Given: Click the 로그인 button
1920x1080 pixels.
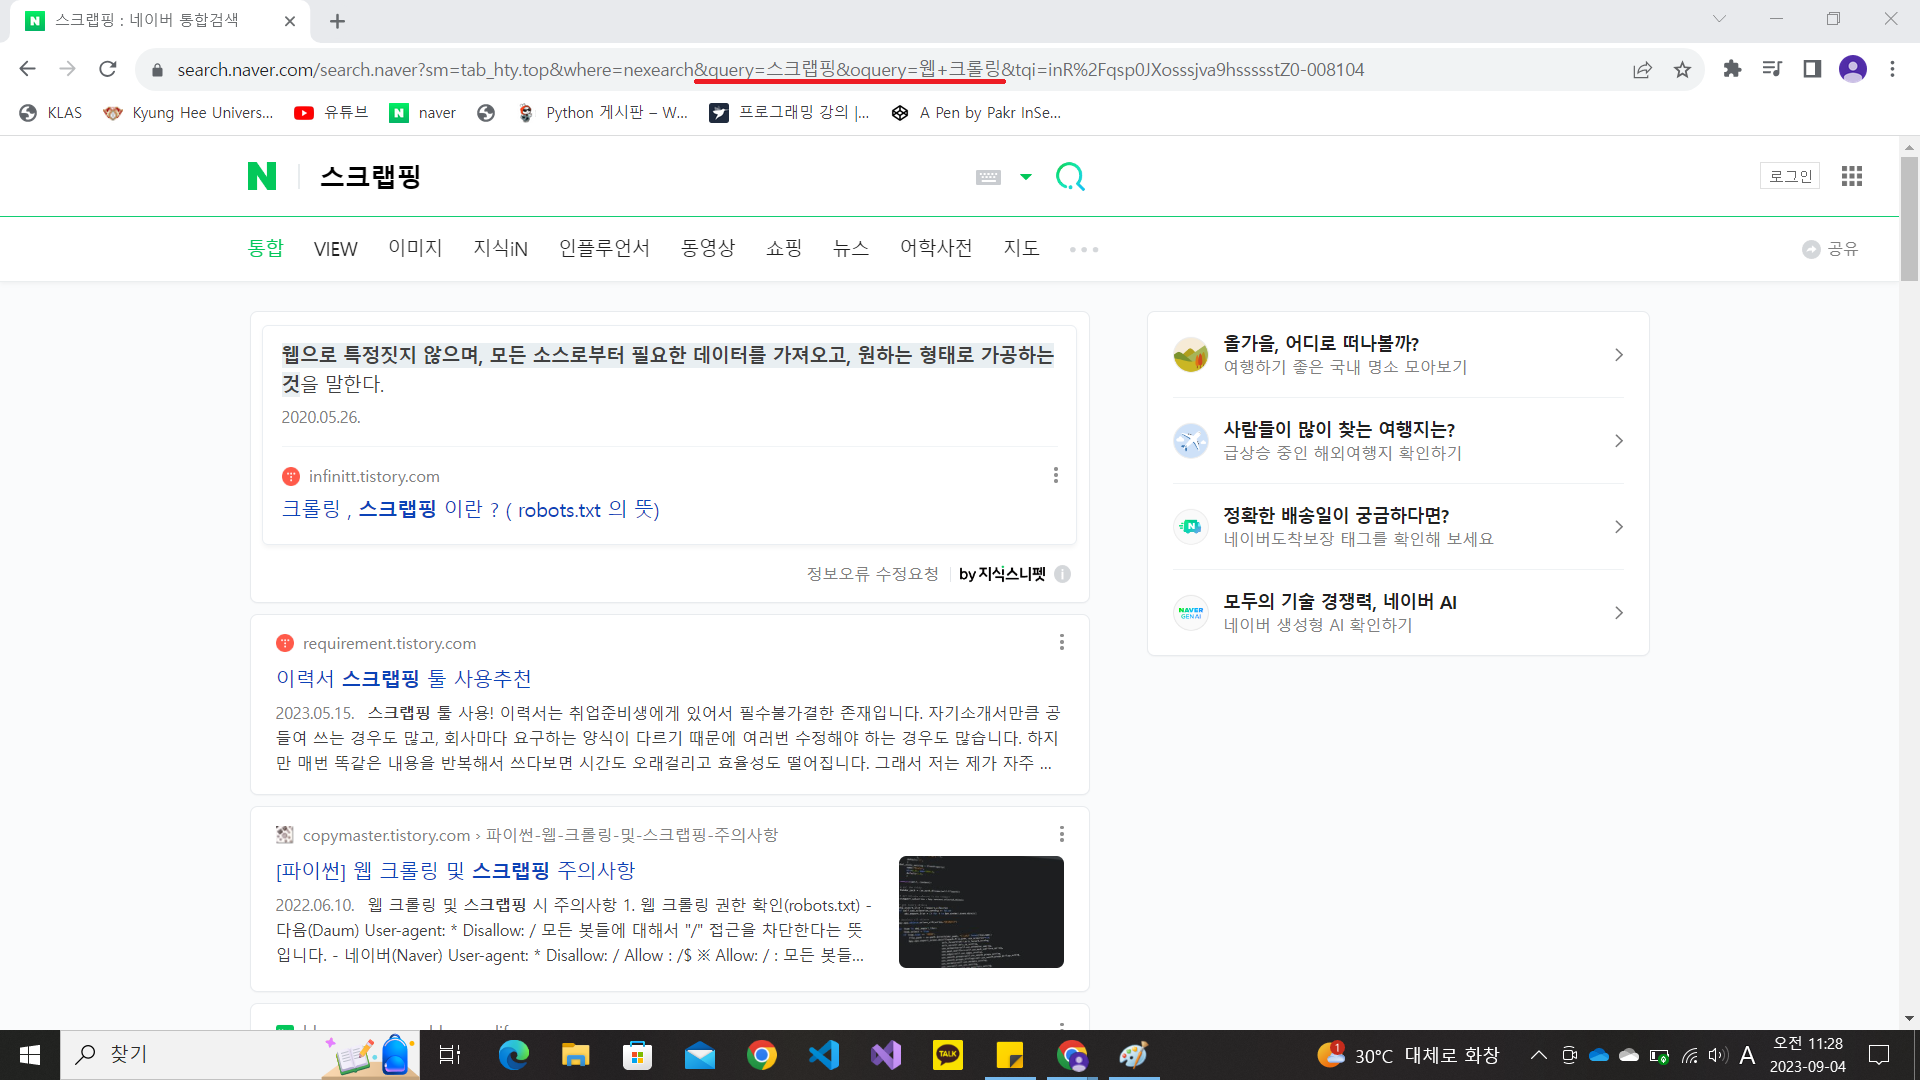Looking at the screenshot, I should 1789,176.
